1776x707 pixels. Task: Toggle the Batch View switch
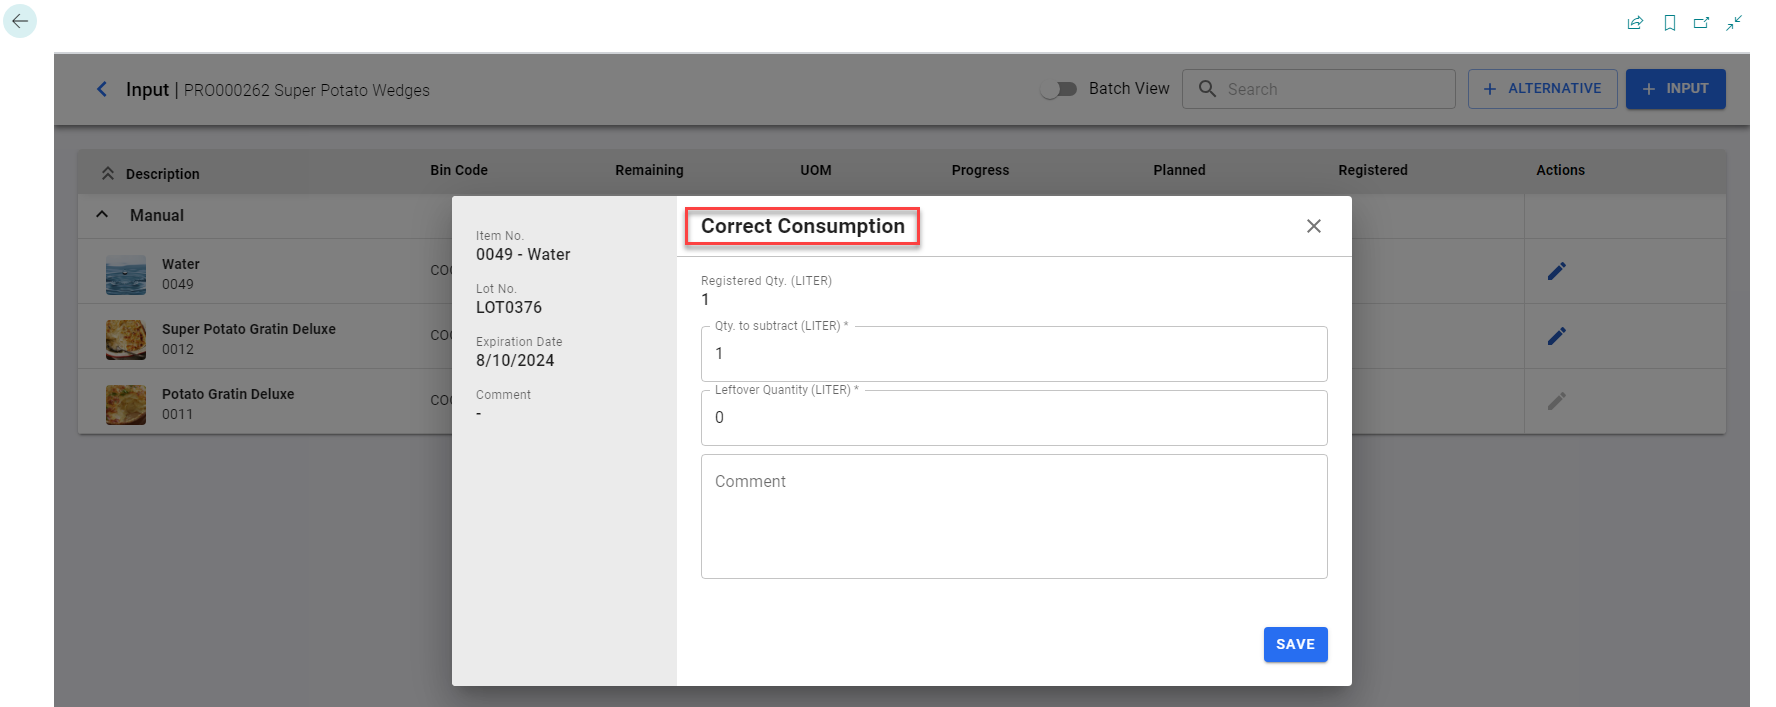[x=1058, y=89]
